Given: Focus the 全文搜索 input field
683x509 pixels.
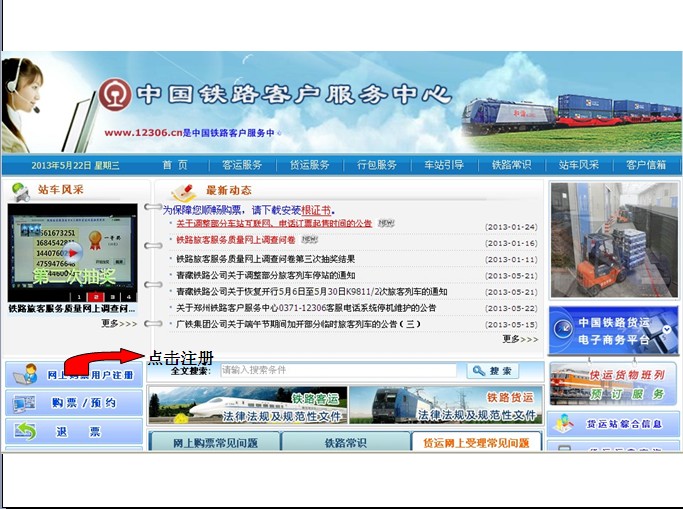Looking at the screenshot, I should (338, 371).
